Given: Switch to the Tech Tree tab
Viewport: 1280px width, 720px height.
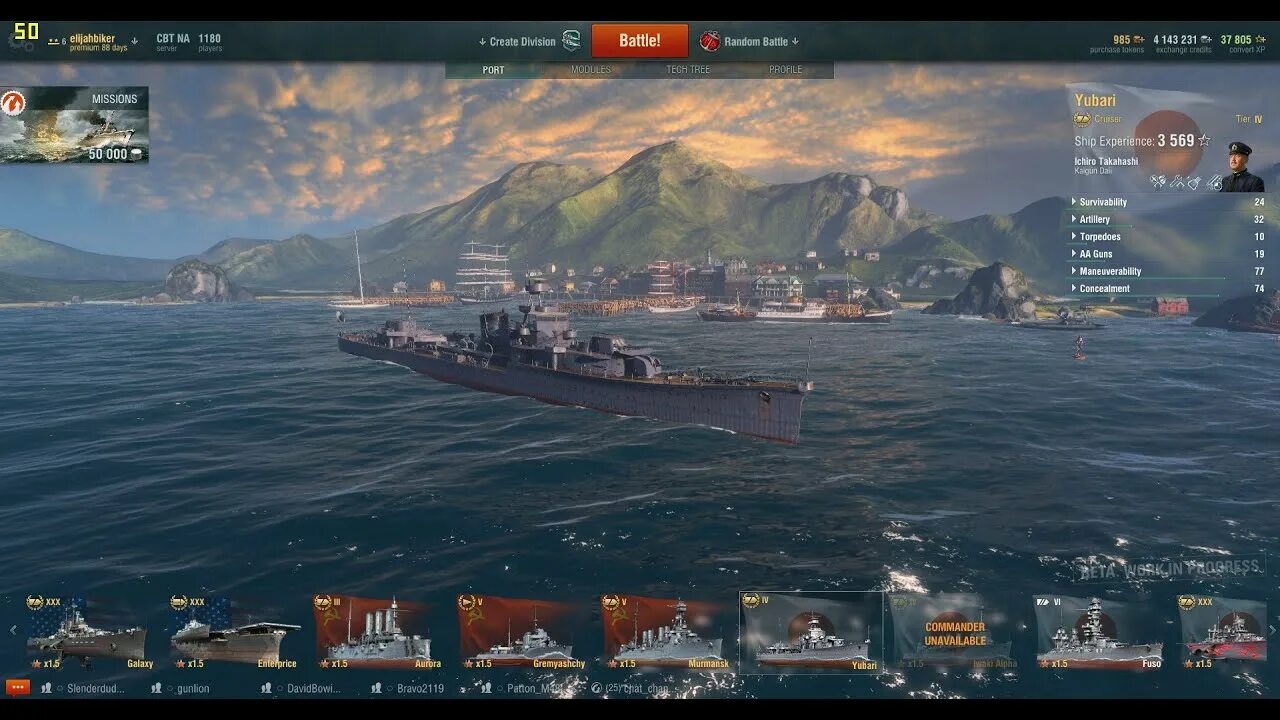Looking at the screenshot, I should pyautogui.click(x=688, y=70).
